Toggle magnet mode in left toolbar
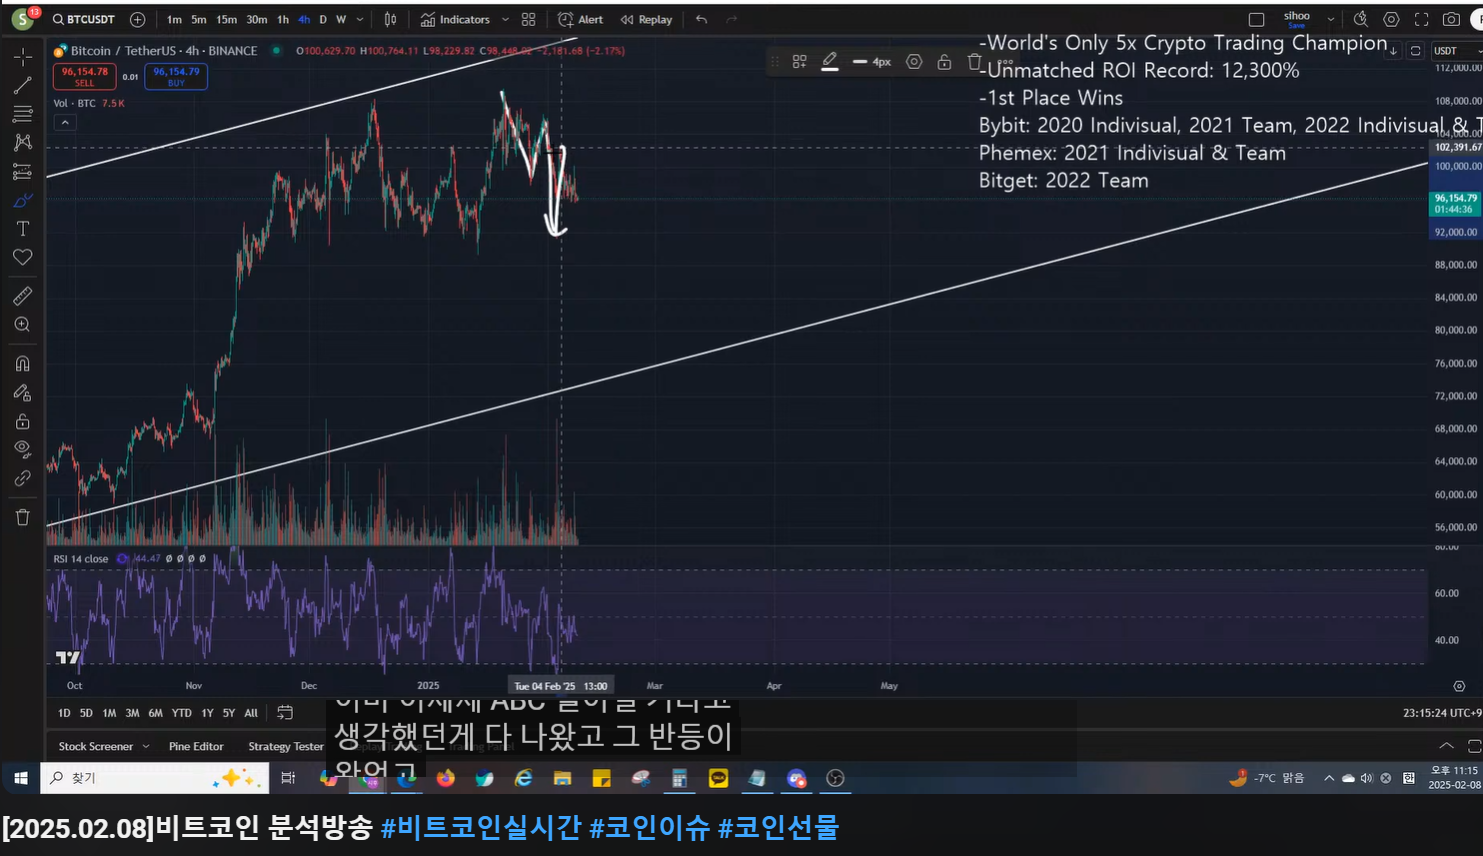 pos(22,363)
